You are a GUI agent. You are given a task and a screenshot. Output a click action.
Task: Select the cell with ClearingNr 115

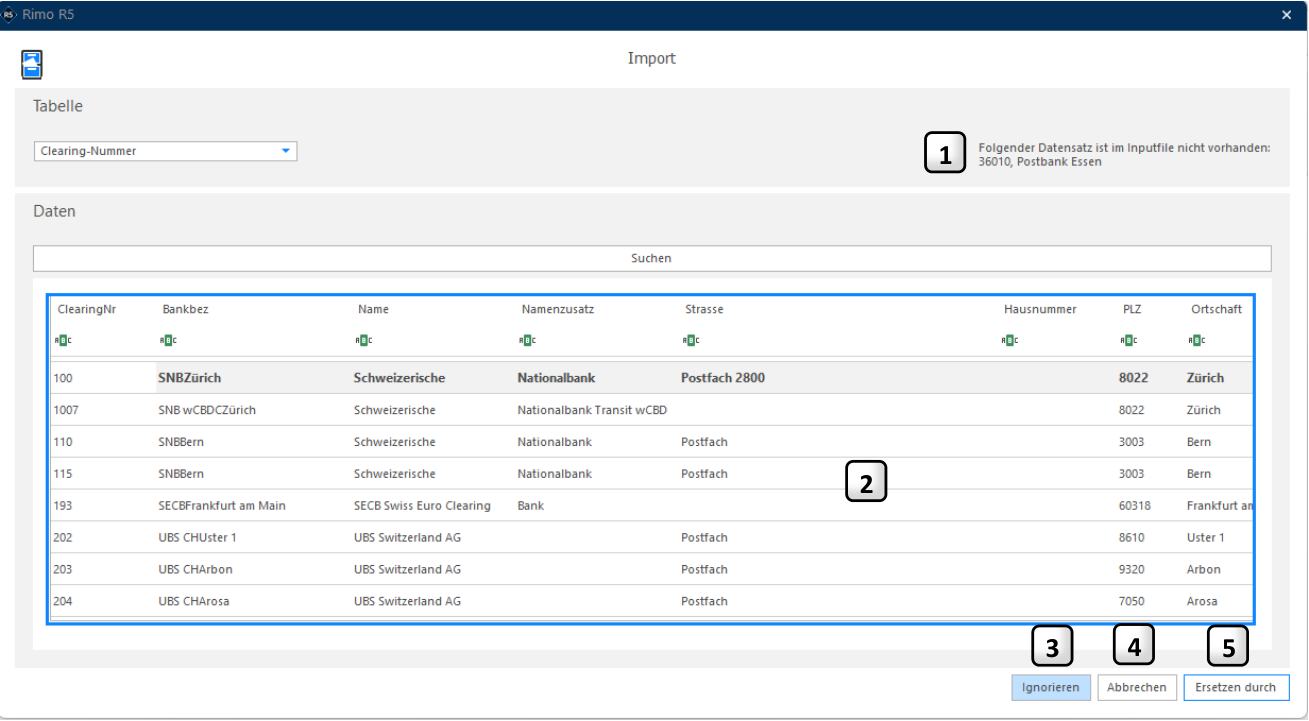62,474
